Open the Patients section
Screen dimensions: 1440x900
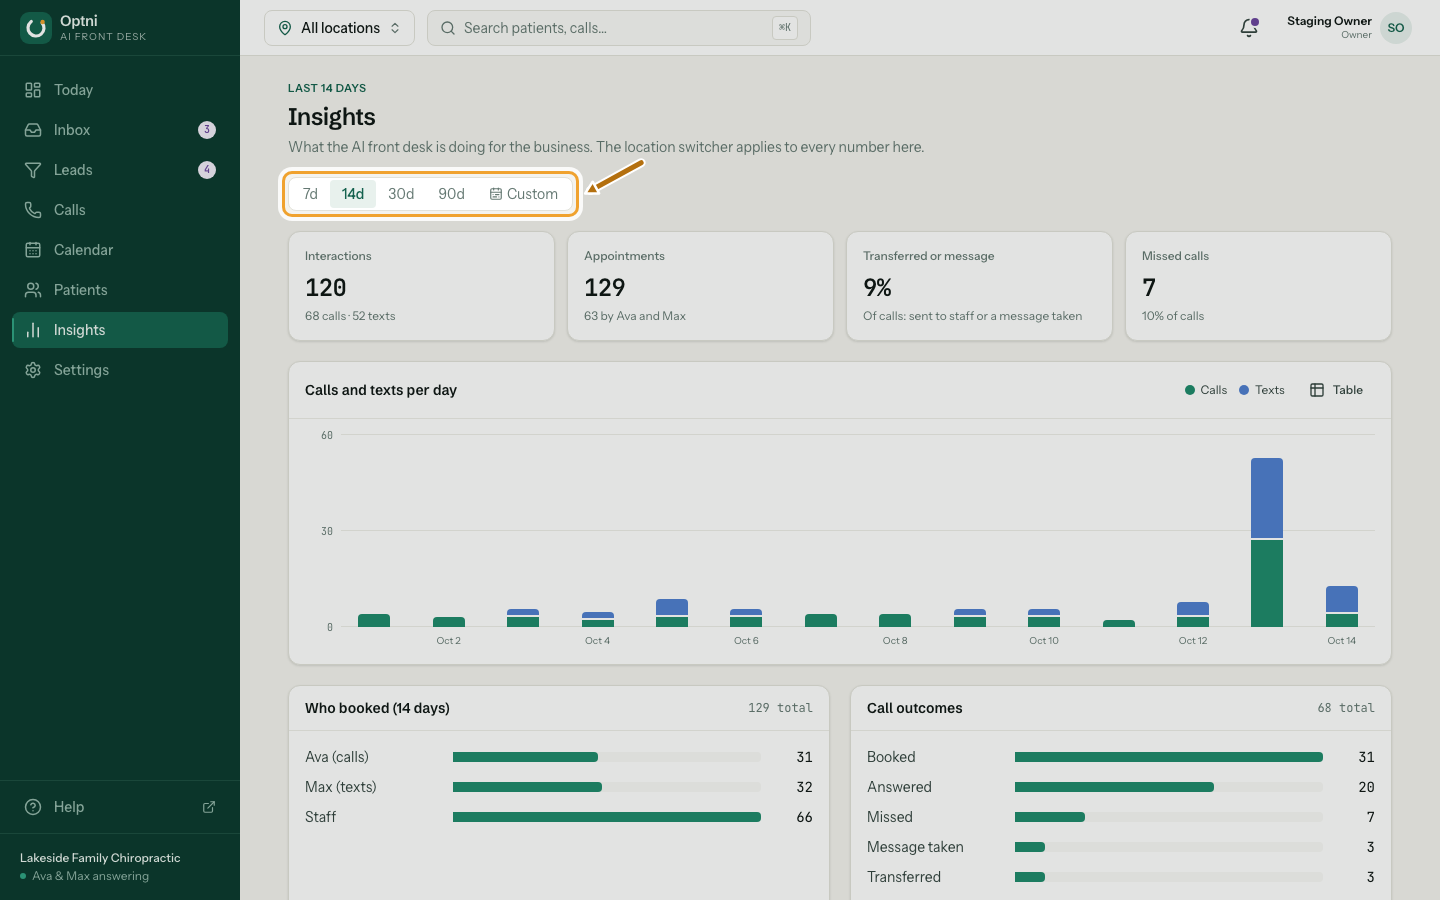point(120,290)
